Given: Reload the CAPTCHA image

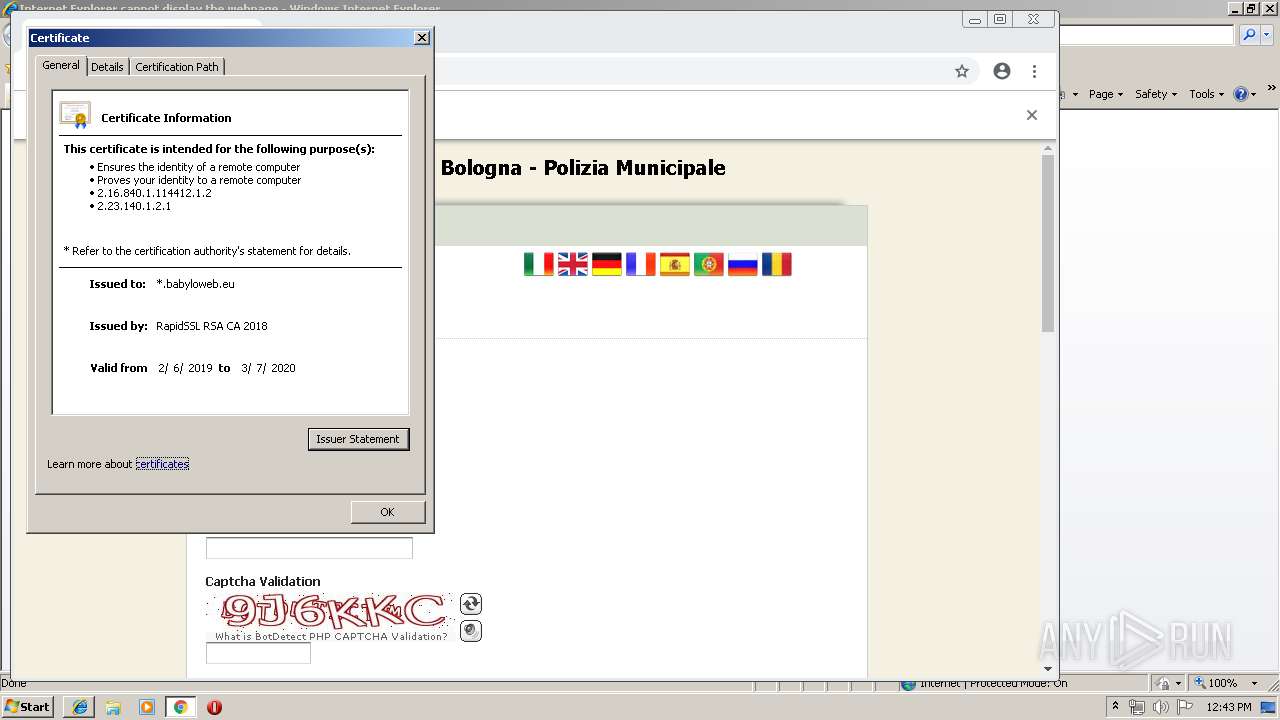Looking at the screenshot, I should 471,604.
